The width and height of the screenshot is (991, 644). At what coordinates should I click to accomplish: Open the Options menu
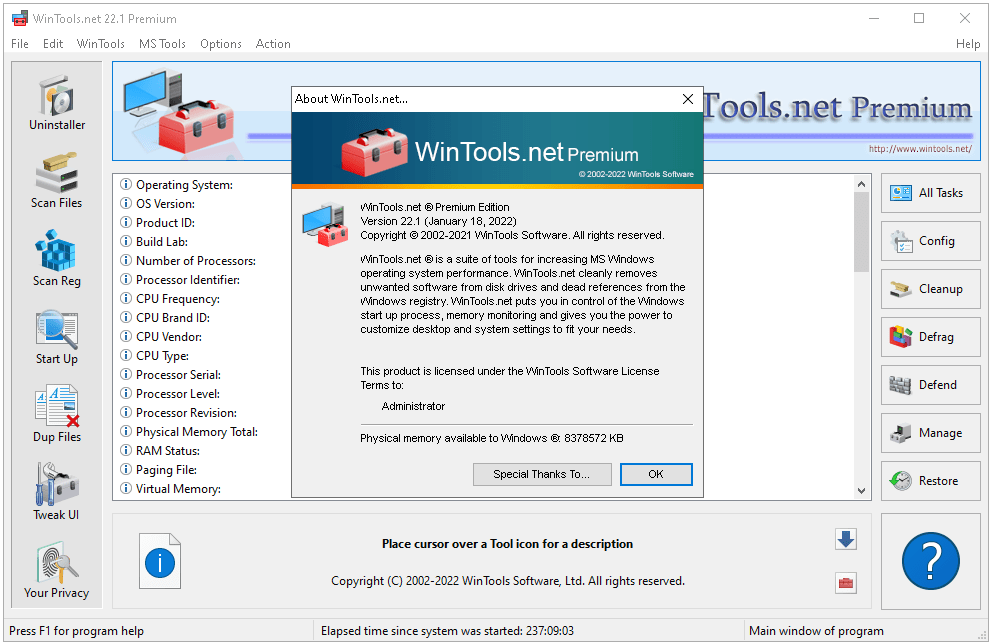point(221,44)
